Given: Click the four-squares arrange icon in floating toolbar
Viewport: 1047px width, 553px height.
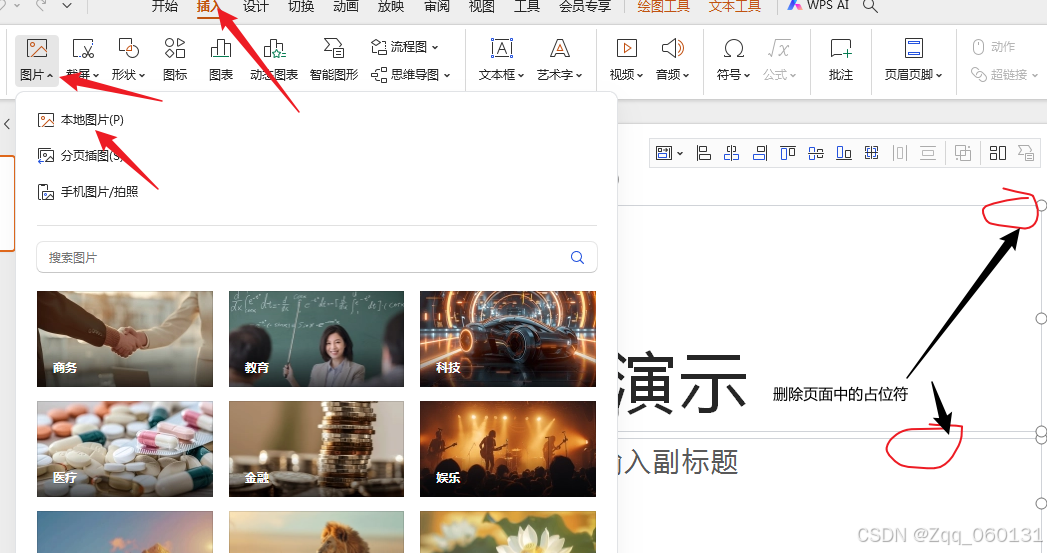Looking at the screenshot, I should pos(998,153).
